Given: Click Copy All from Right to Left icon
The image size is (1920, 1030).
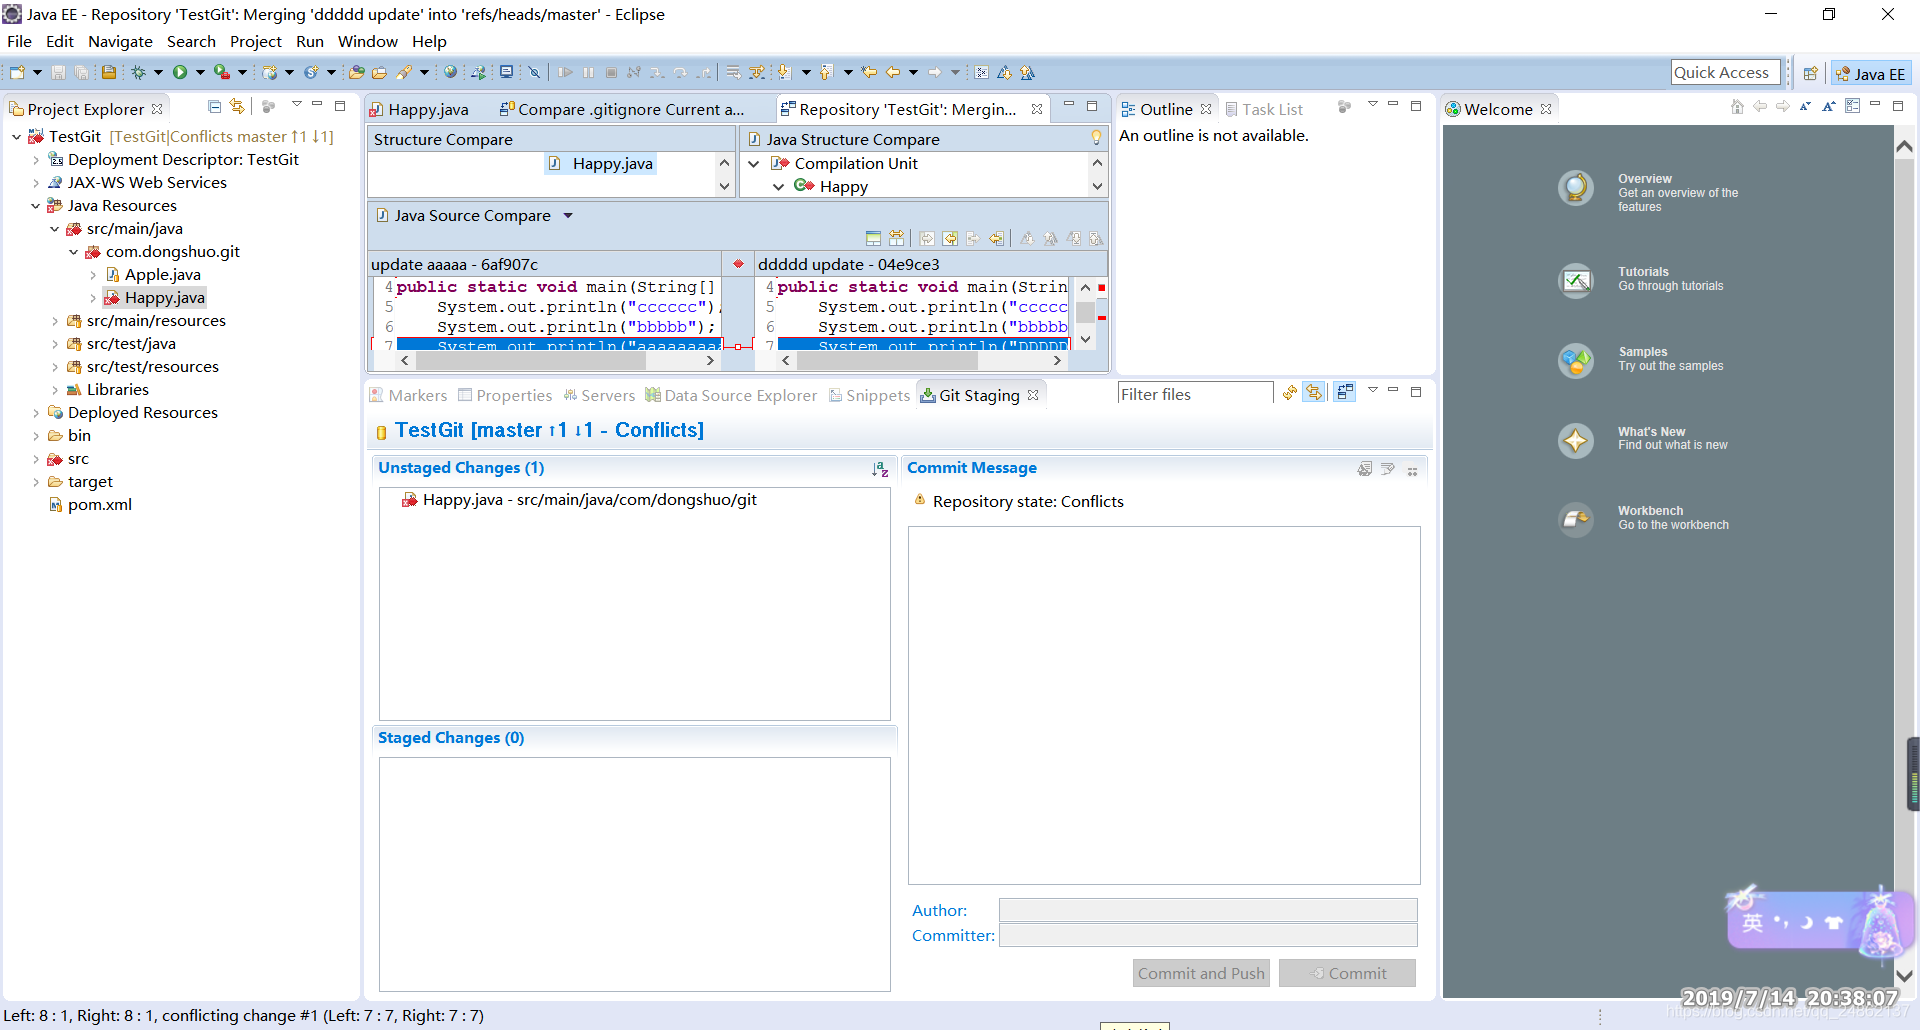Looking at the screenshot, I should point(950,238).
